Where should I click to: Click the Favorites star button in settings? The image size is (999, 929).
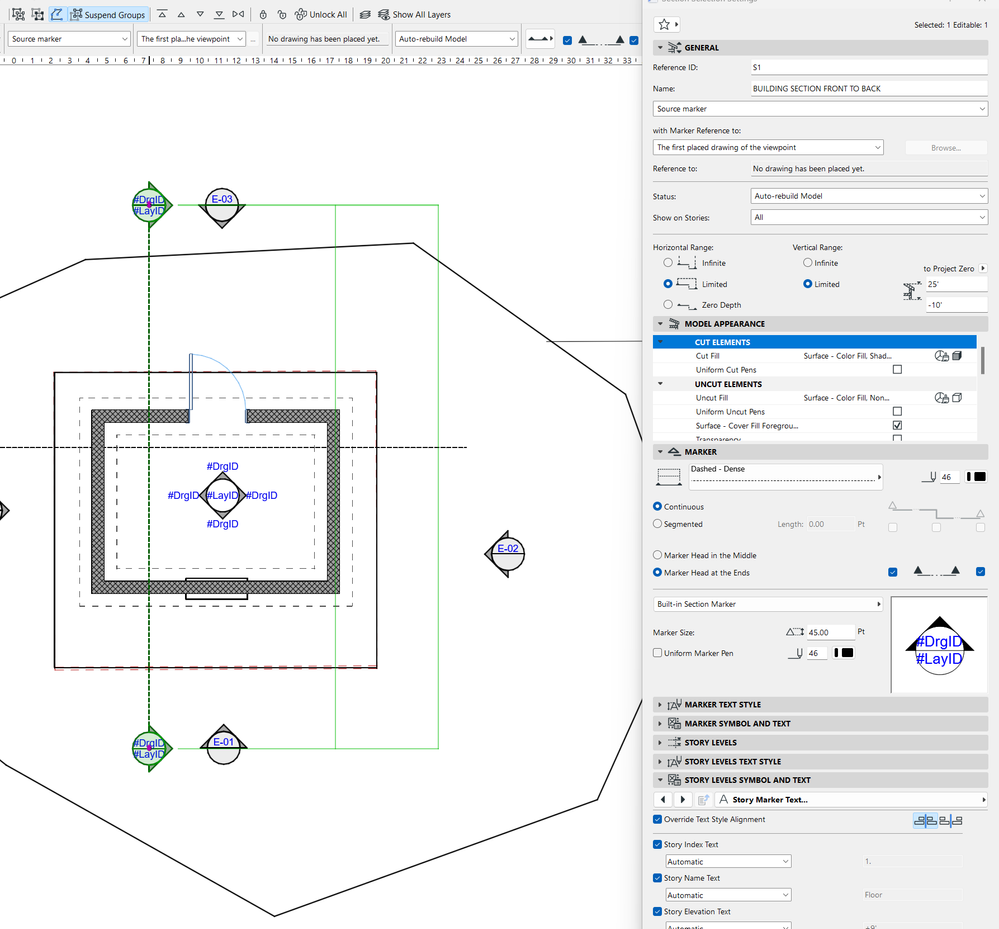pyautogui.click(x=664, y=24)
